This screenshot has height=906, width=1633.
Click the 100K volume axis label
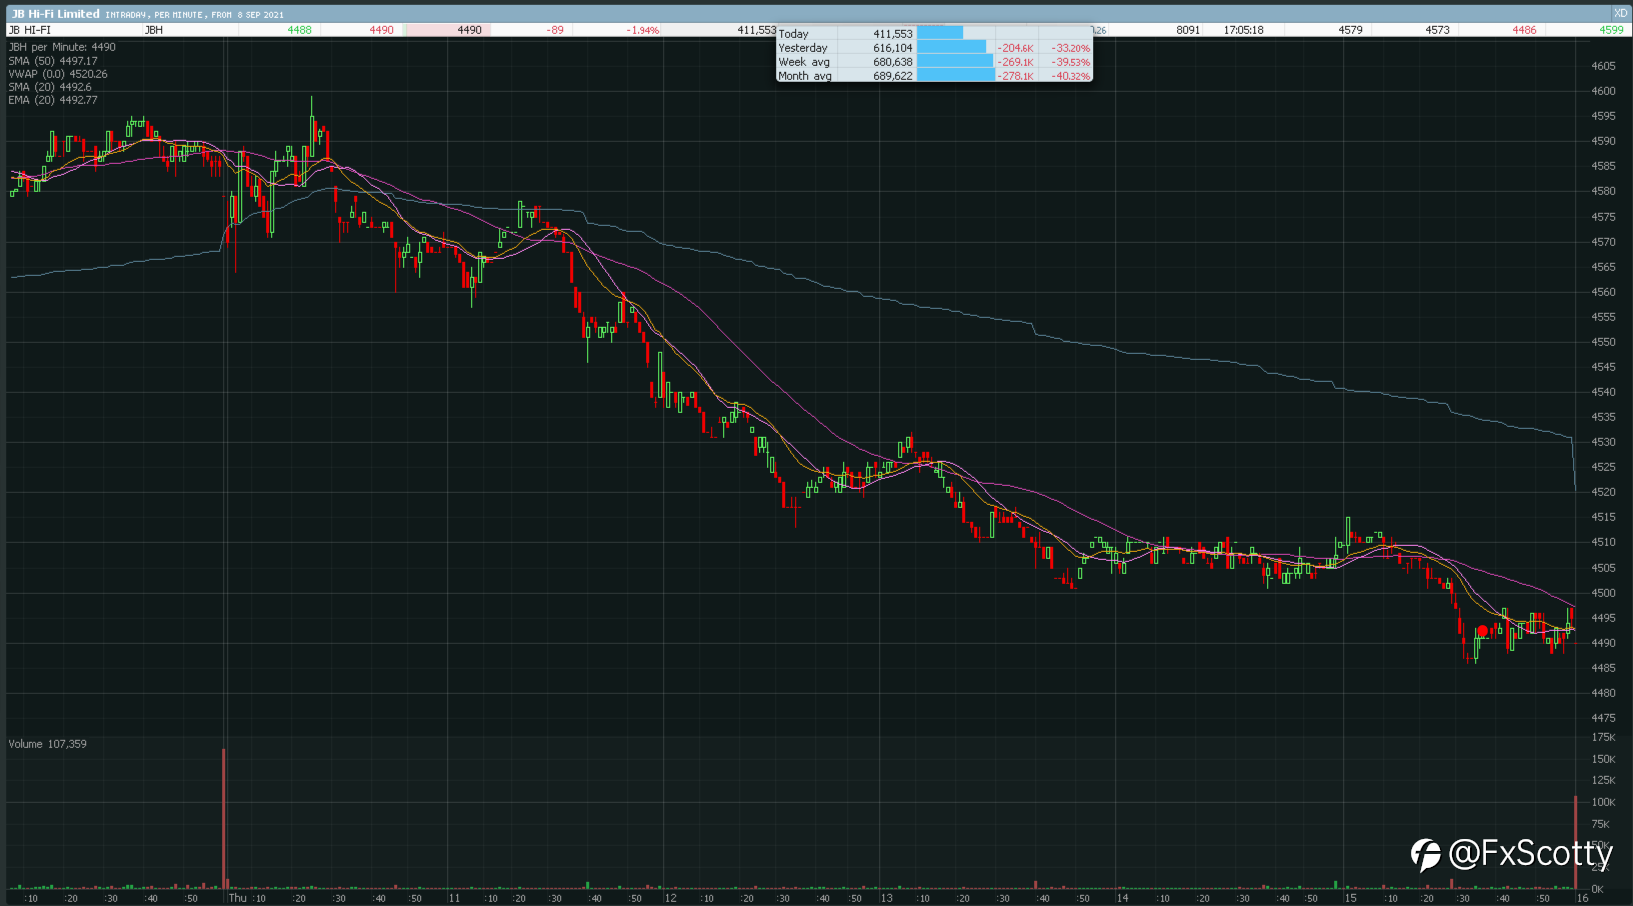click(x=1603, y=802)
